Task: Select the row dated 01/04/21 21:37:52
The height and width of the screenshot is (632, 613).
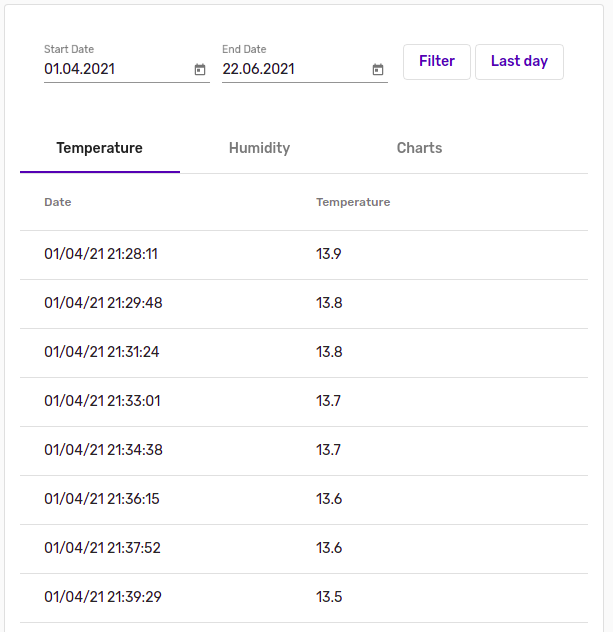Action: click(x=304, y=549)
